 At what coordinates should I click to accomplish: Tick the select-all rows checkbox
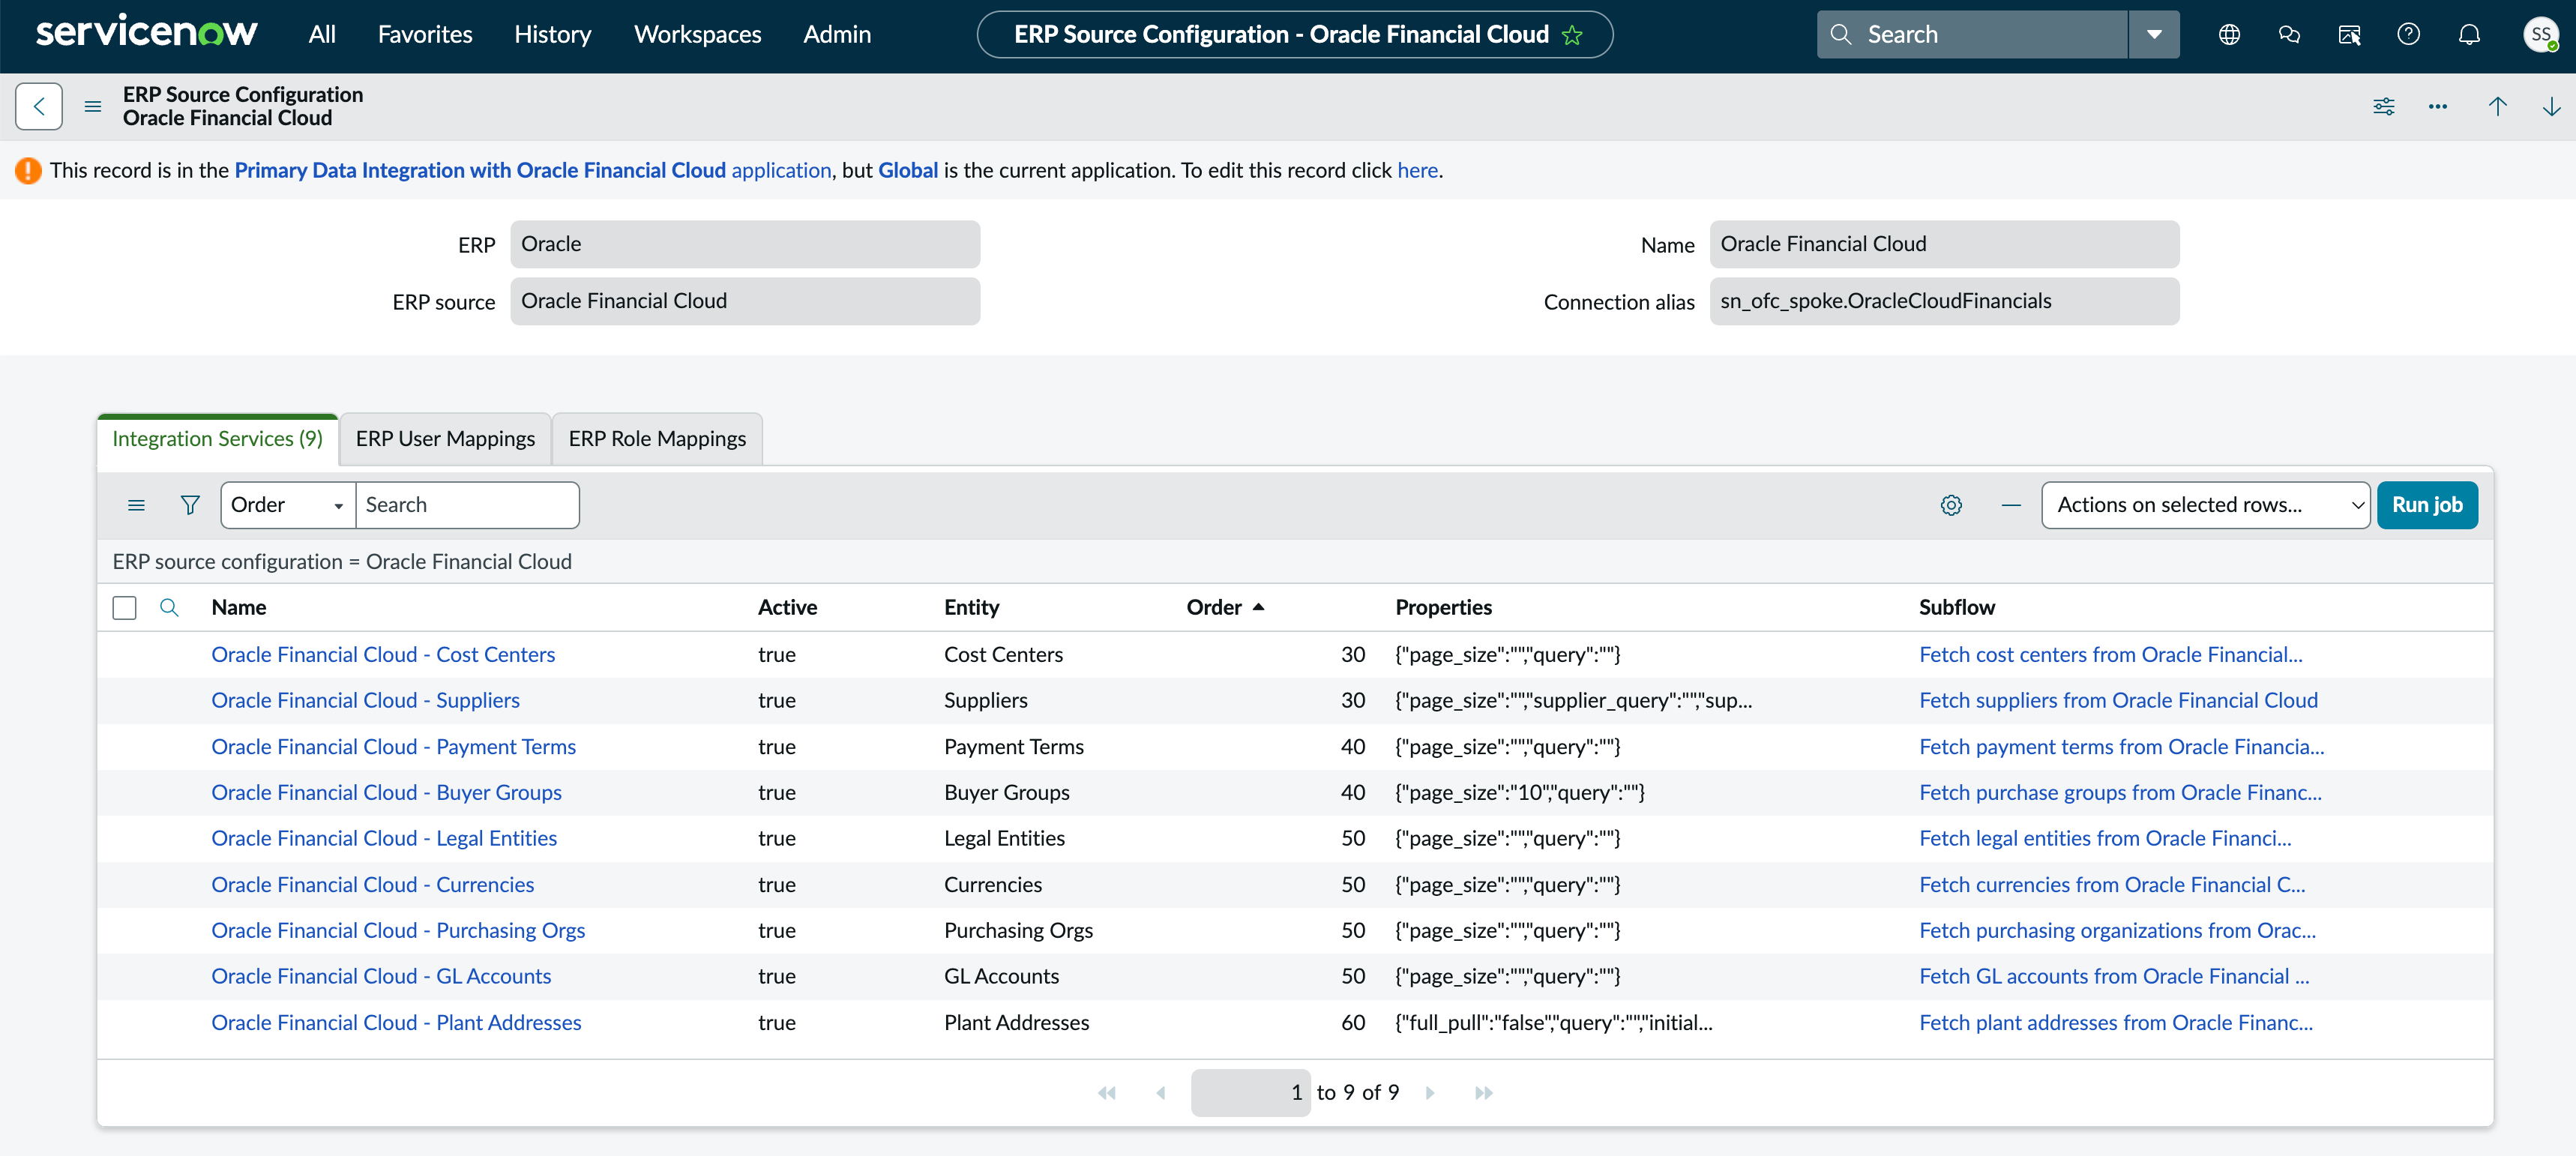125,608
